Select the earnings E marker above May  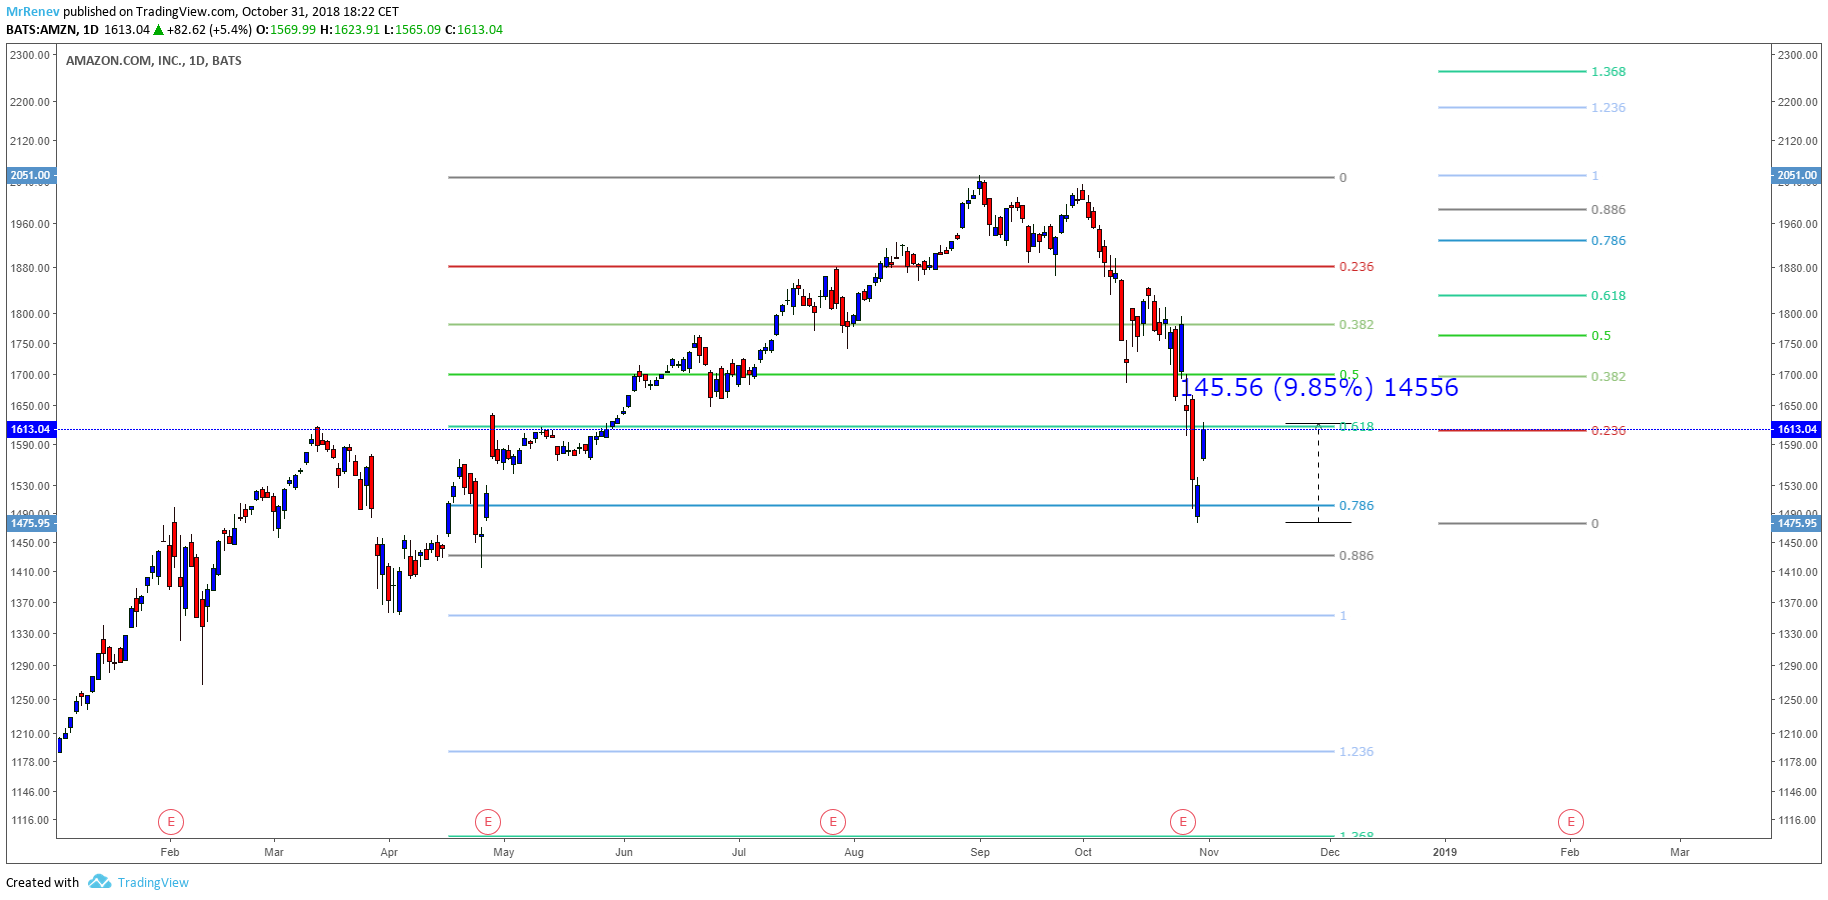point(488,822)
